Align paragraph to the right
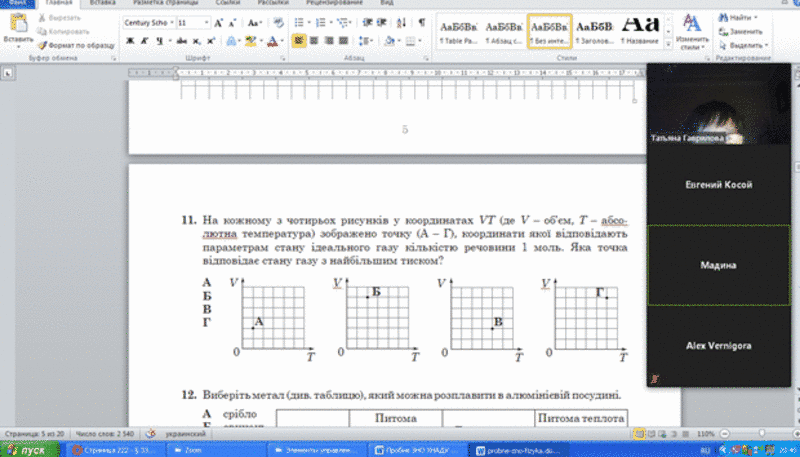 [329, 41]
